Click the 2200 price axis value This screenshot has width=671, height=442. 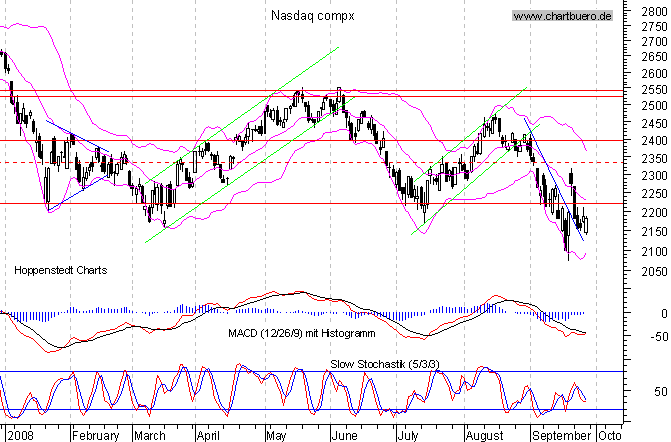click(x=655, y=213)
